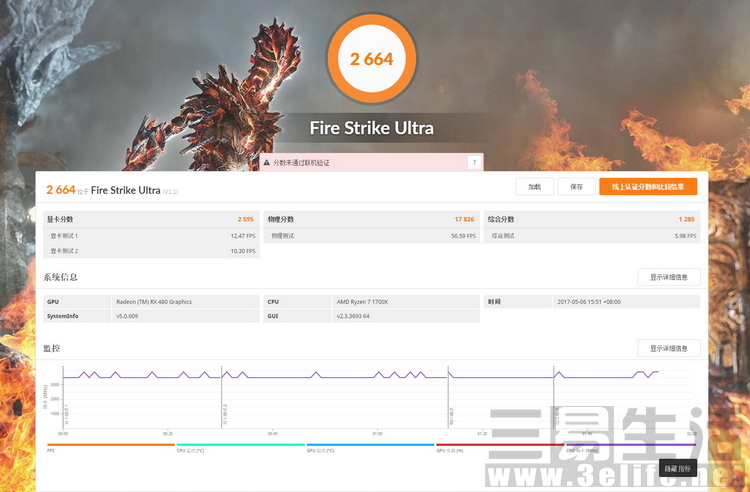Toggle the green CPU temperature legend line

(241, 445)
